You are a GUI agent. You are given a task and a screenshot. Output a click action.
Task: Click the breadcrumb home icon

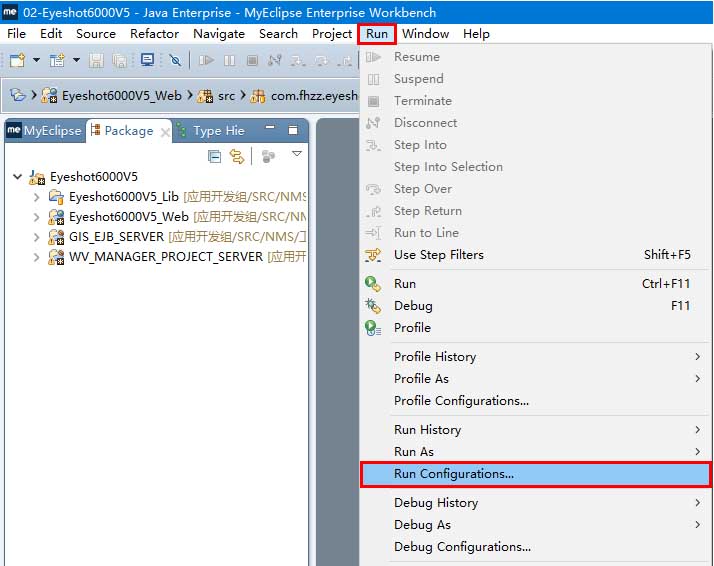coord(18,95)
